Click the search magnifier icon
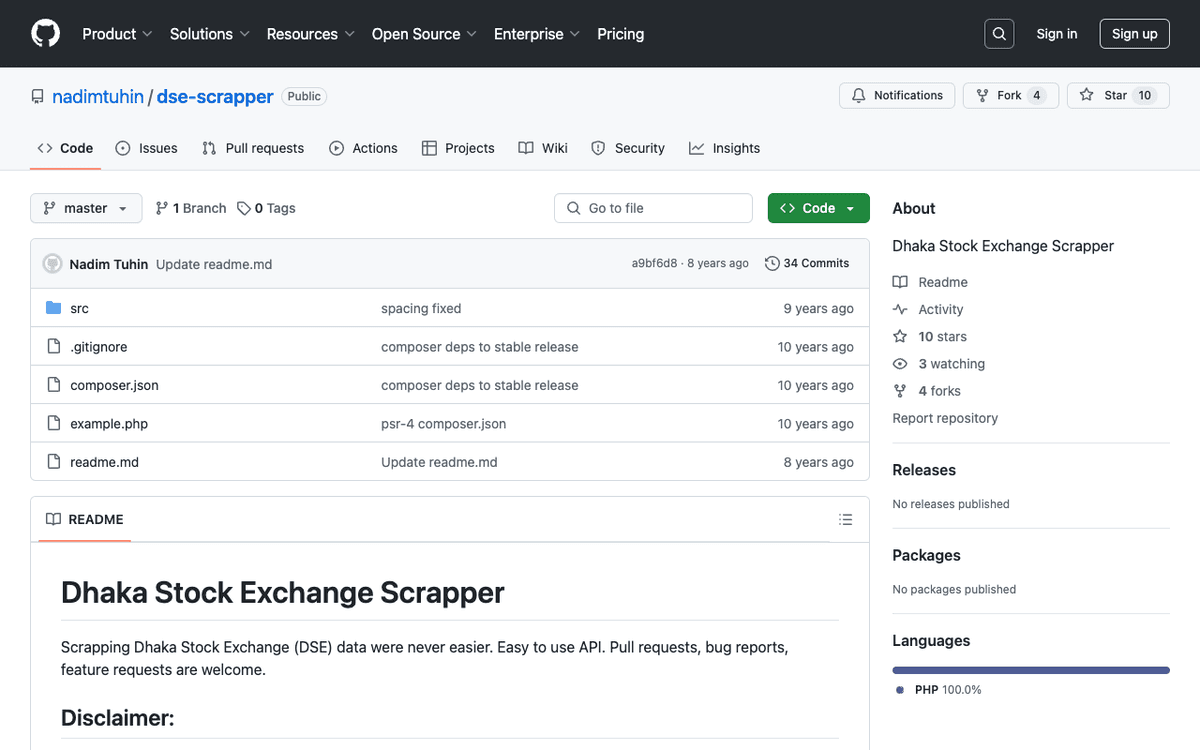Viewport: 1200px width, 750px height. pyautogui.click(x=999, y=34)
